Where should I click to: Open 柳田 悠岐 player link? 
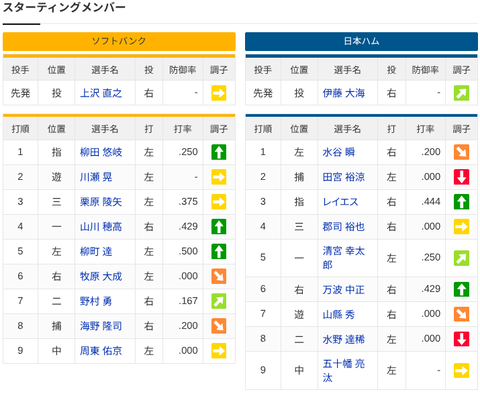tap(101, 152)
